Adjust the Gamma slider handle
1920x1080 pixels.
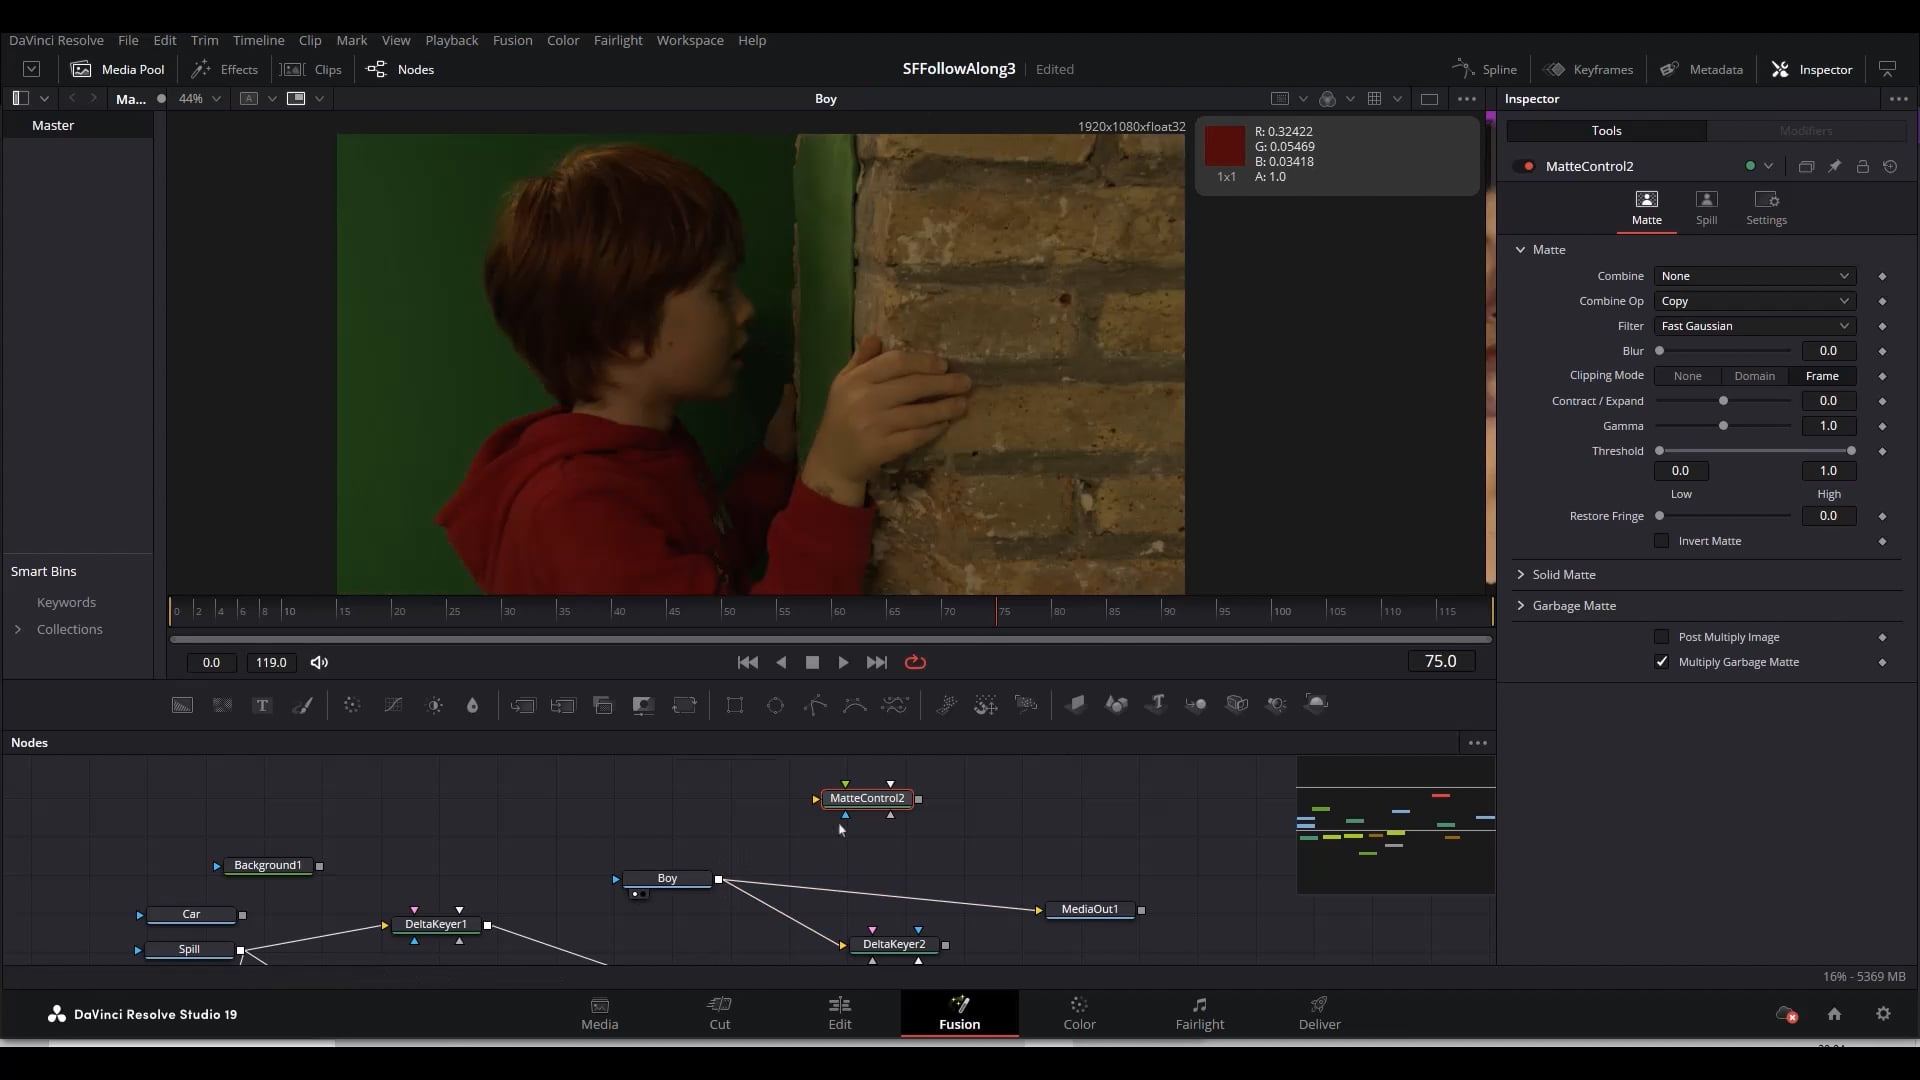(x=1723, y=426)
